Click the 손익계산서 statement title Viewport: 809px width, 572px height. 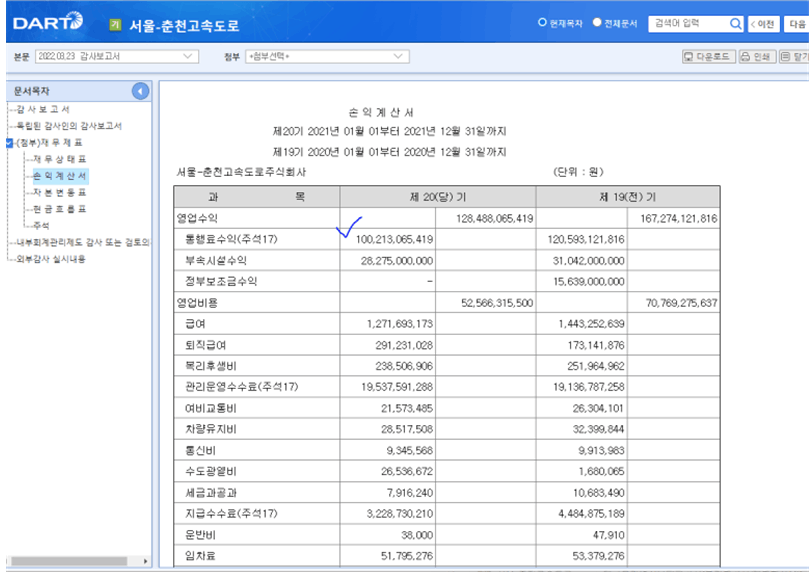(381, 112)
